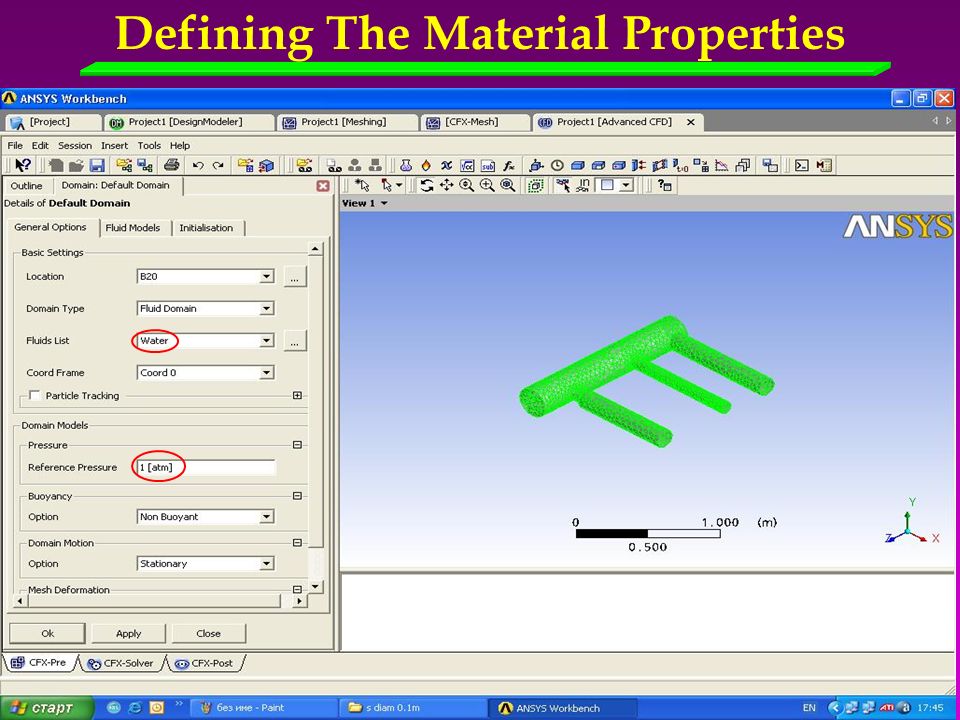Image resolution: width=960 pixels, height=720 pixels.
Task: Click the User Function fx icon
Action: [509, 165]
